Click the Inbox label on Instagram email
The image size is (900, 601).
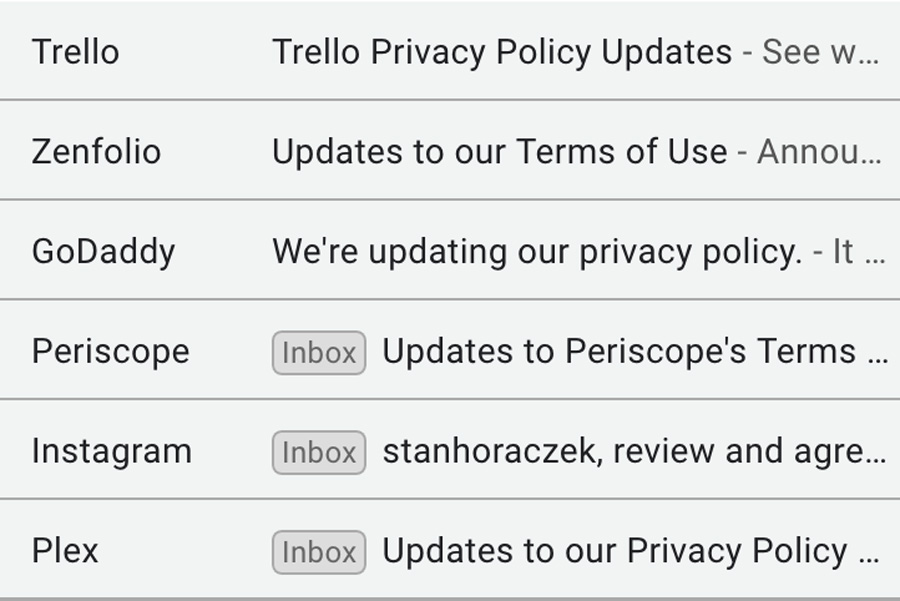(319, 453)
